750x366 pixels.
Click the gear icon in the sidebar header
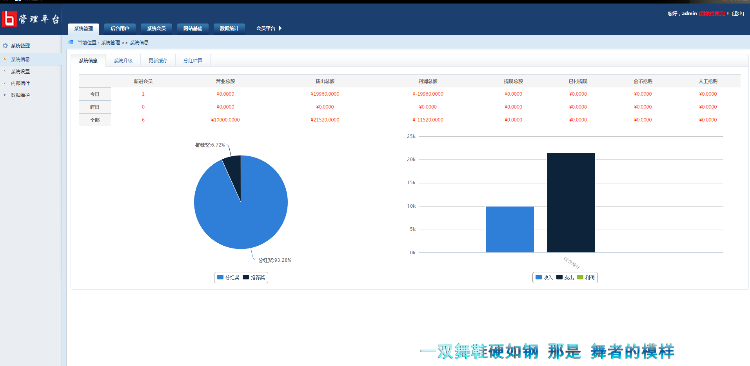tap(5, 46)
